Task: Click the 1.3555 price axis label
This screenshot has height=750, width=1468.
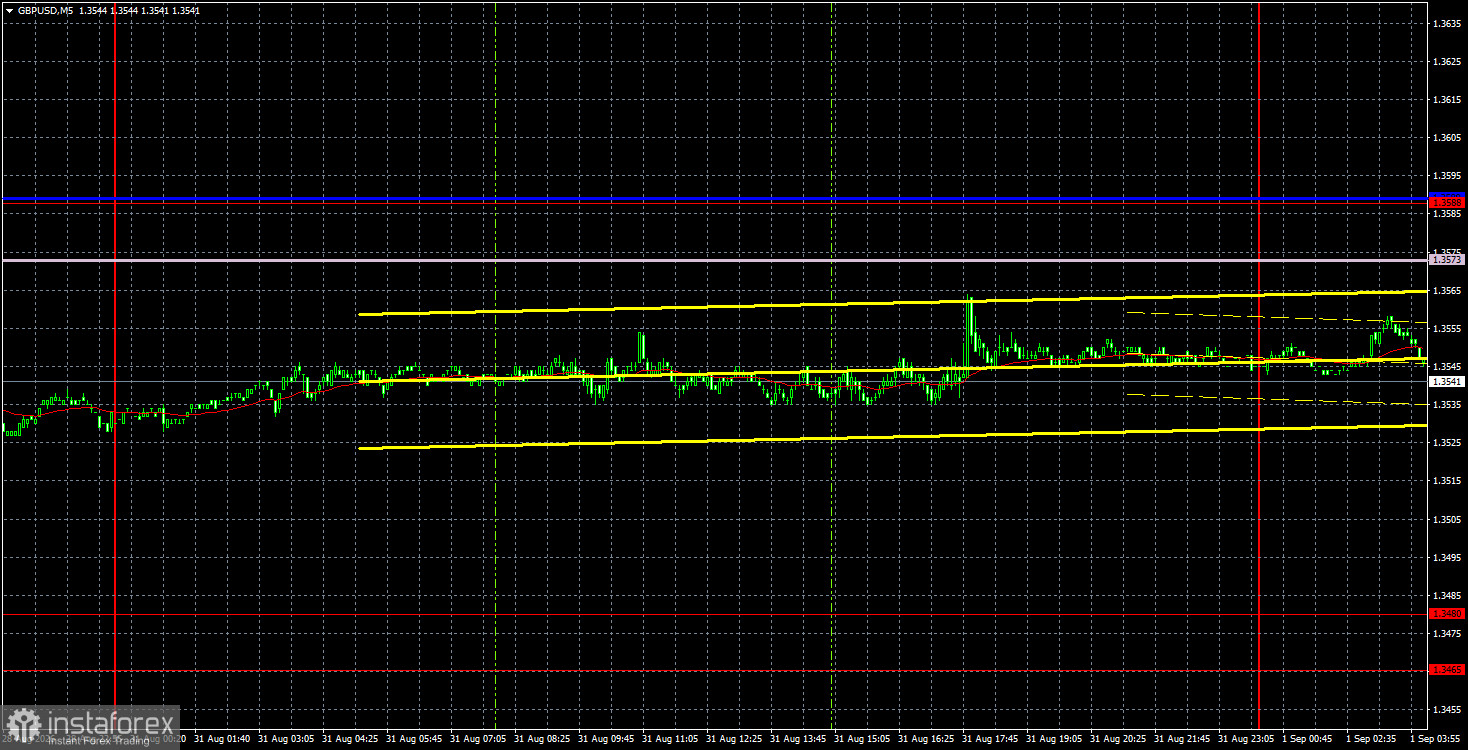Action: pos(1447,329)
